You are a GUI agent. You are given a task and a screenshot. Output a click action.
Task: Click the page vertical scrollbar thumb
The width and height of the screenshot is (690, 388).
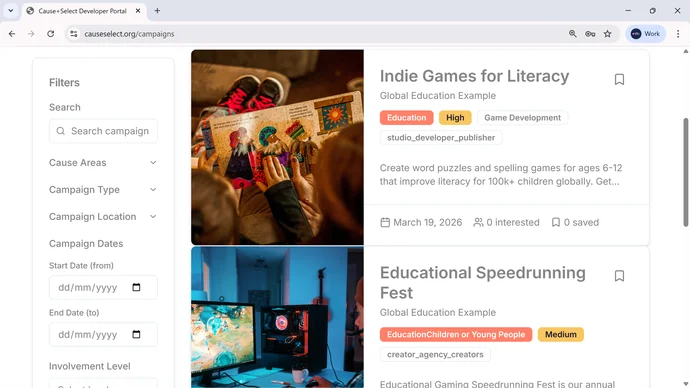pos(686,172)
